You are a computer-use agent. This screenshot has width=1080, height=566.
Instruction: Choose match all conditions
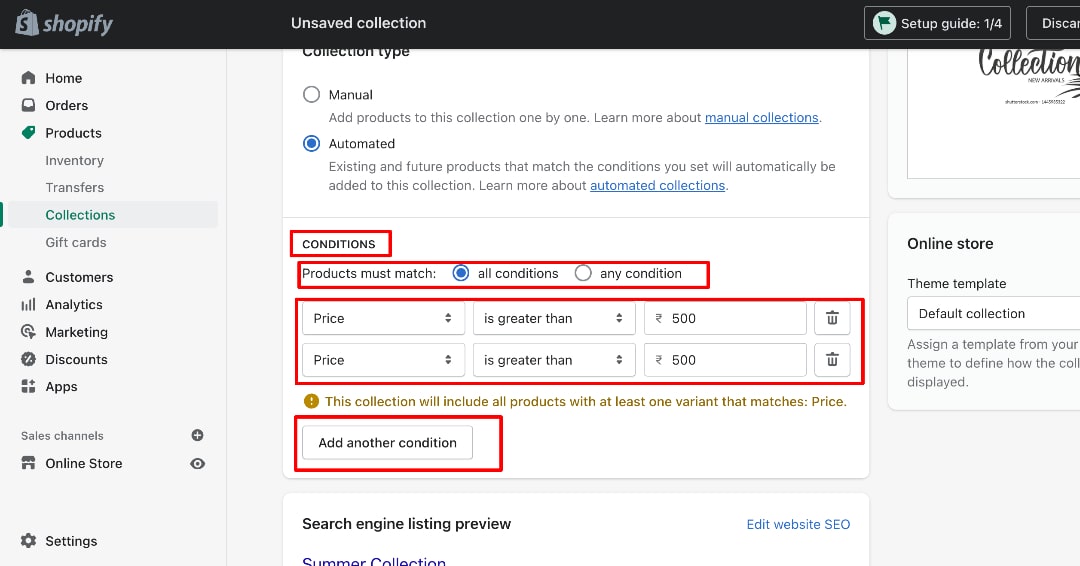(x=461, y=273)
